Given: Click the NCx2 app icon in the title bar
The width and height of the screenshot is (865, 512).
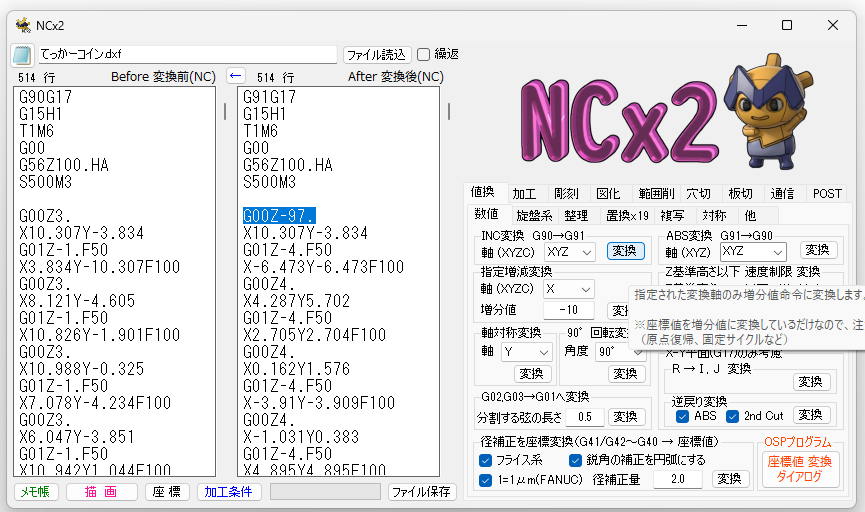Looking at the screenshot, I should (x=23, y=25).
